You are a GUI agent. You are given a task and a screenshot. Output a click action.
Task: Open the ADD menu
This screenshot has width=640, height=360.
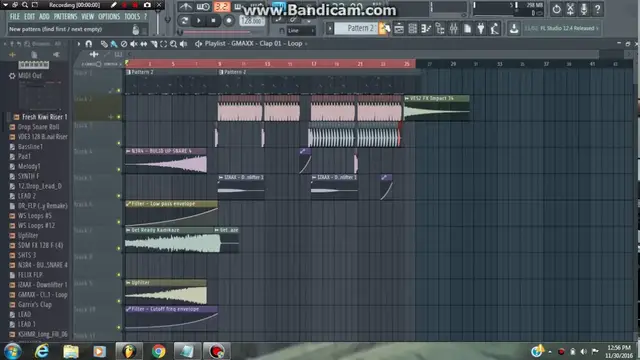click(x=44, y=17)
